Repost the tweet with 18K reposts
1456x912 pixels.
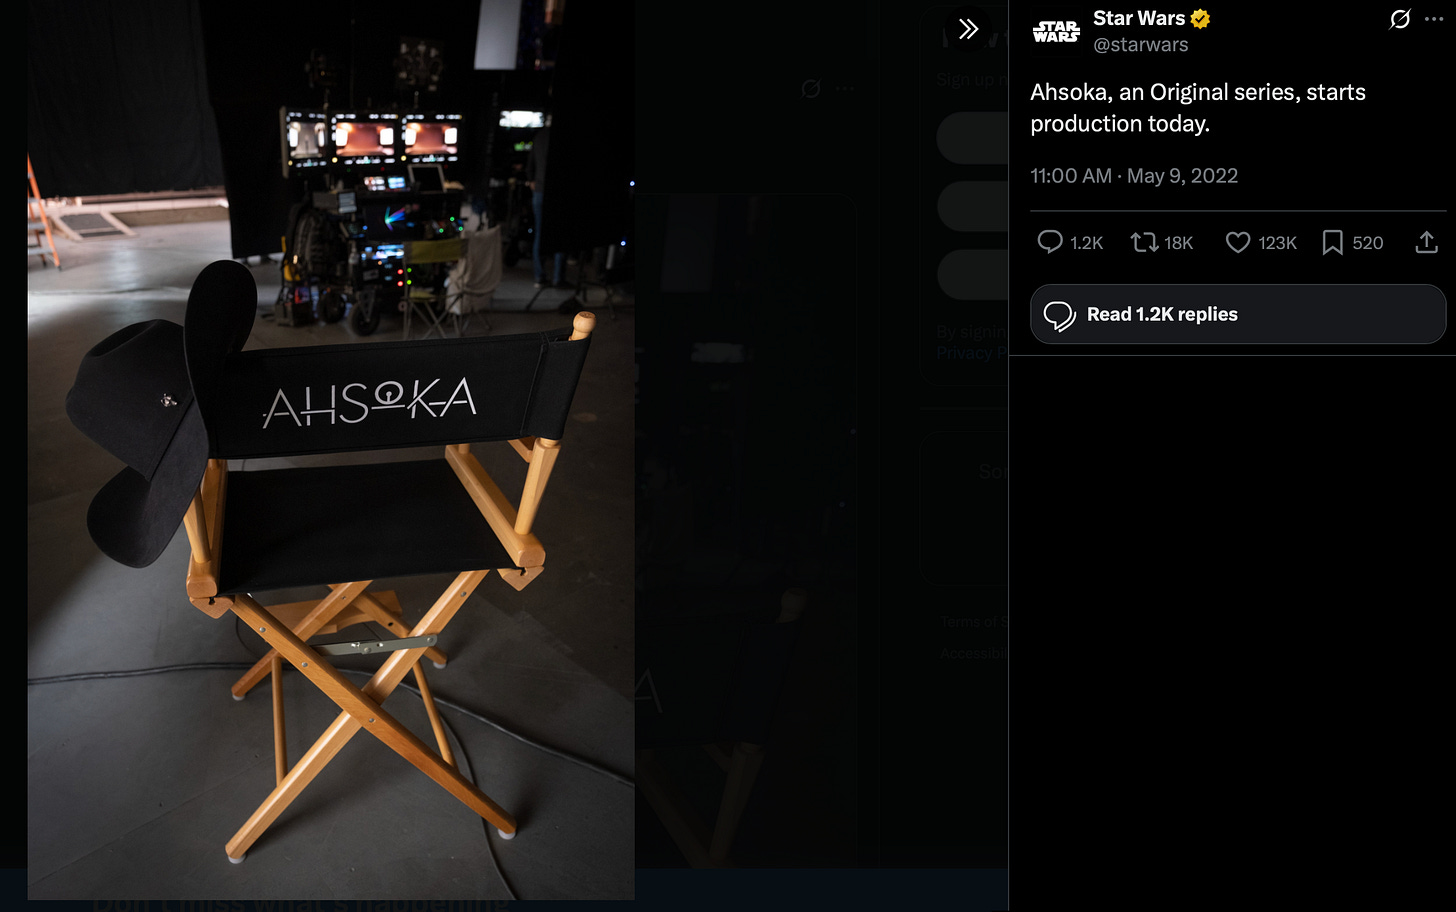pyautogui.click(x=1144, y=242)
